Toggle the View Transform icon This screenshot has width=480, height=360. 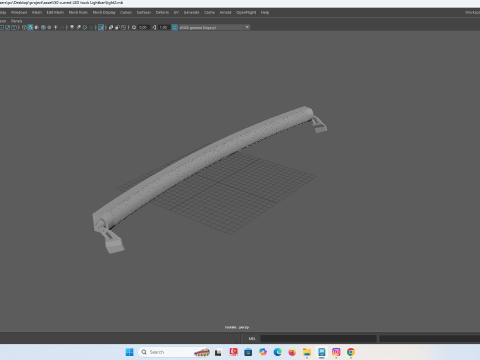tap(174, 27)
